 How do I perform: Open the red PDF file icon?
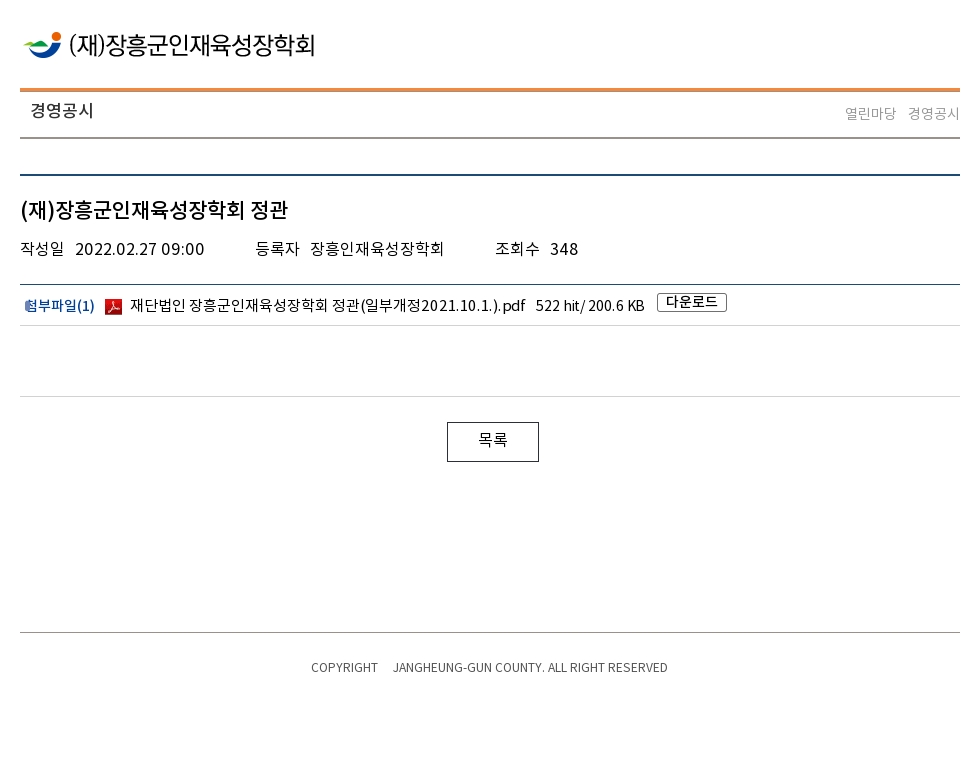[x=113, y=306]
